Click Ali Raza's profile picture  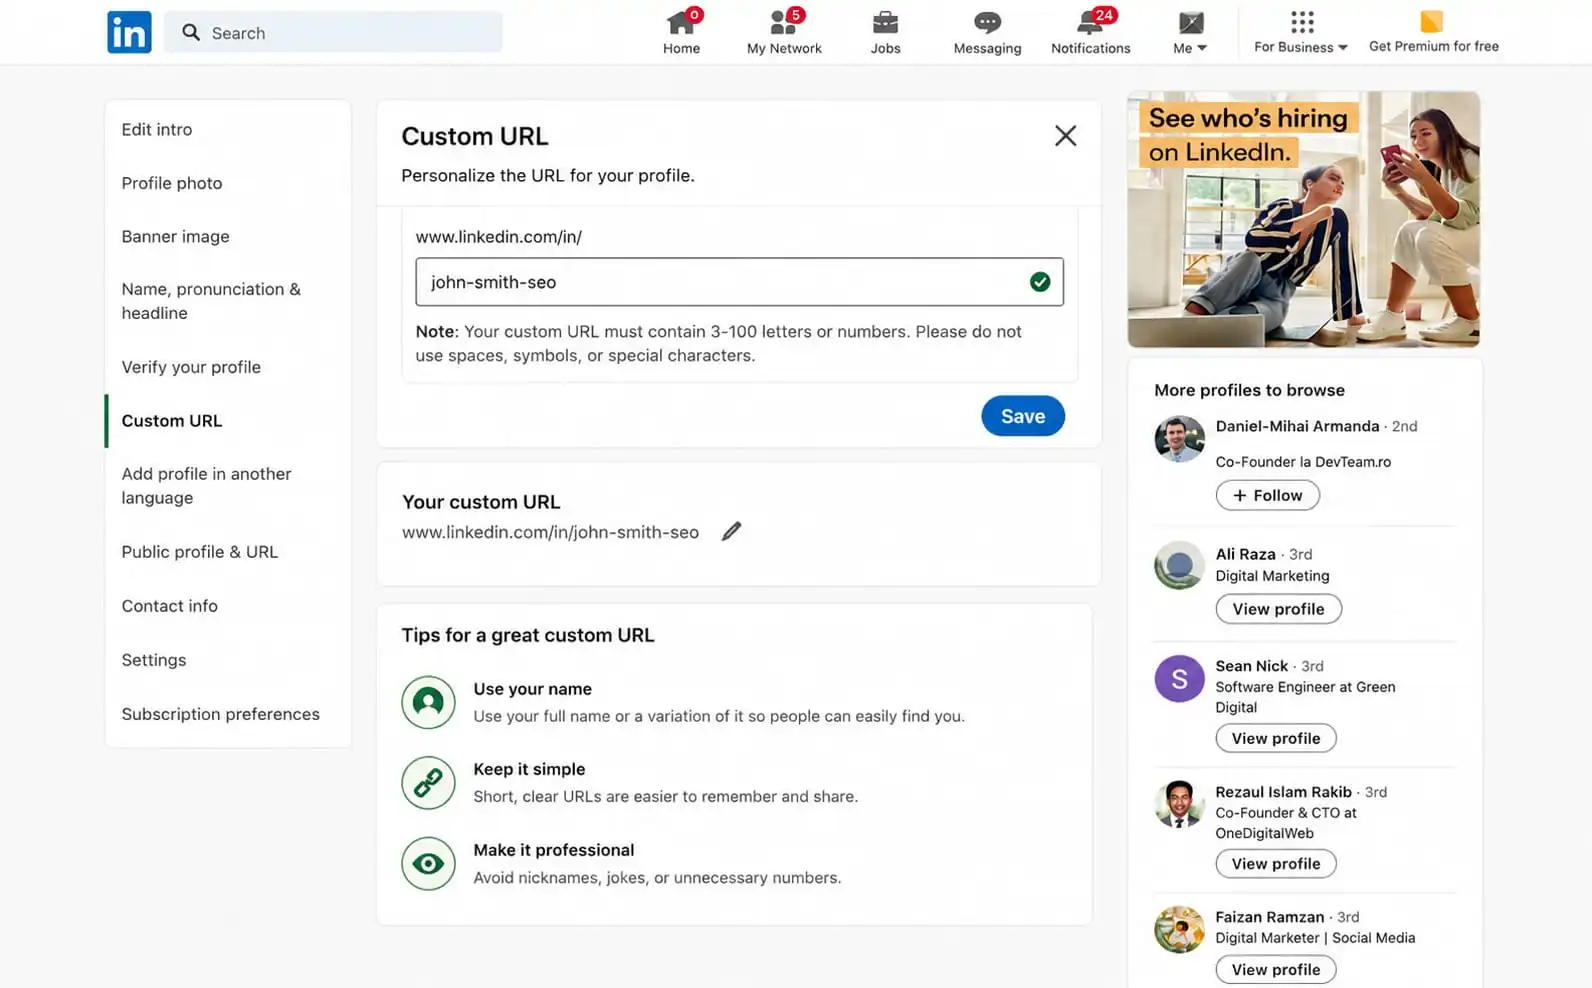[x=1179, y=565]
